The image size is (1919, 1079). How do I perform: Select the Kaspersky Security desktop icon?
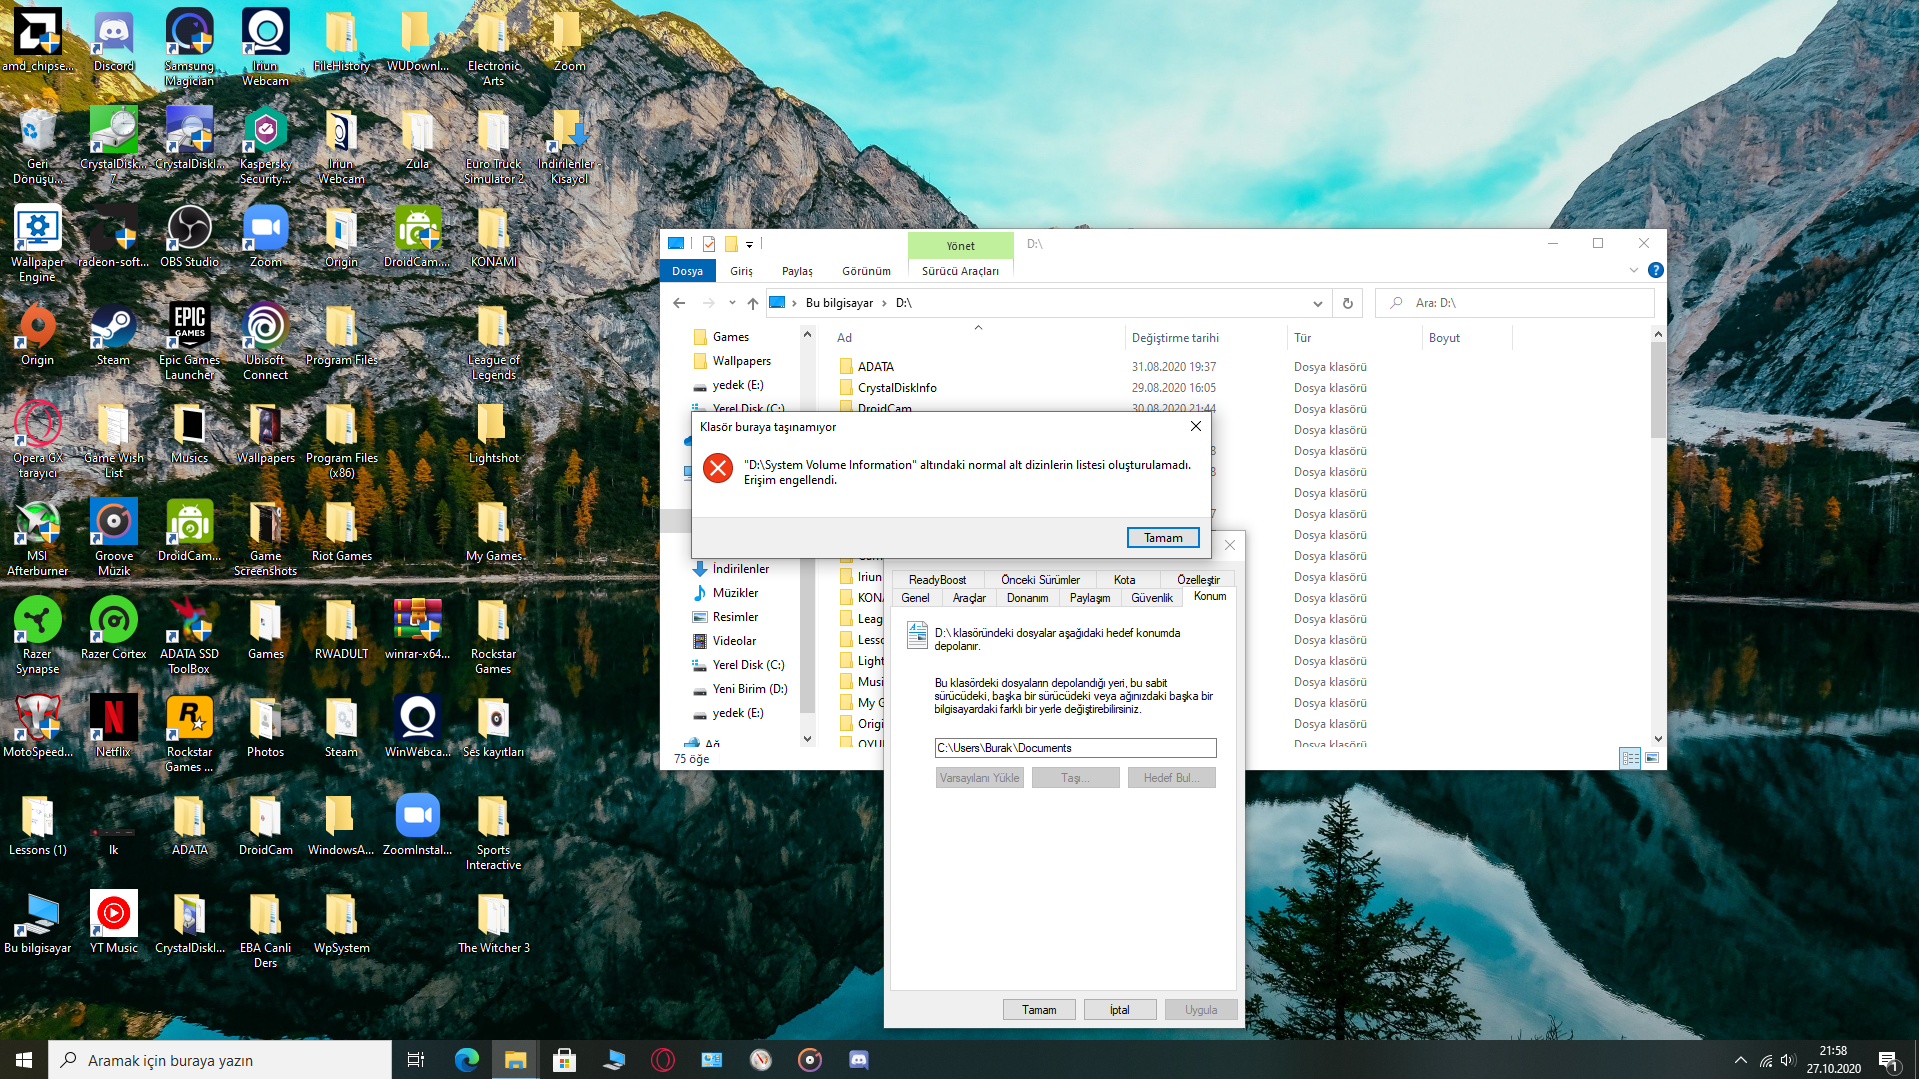pyautogui.click(x=265, y=145)
